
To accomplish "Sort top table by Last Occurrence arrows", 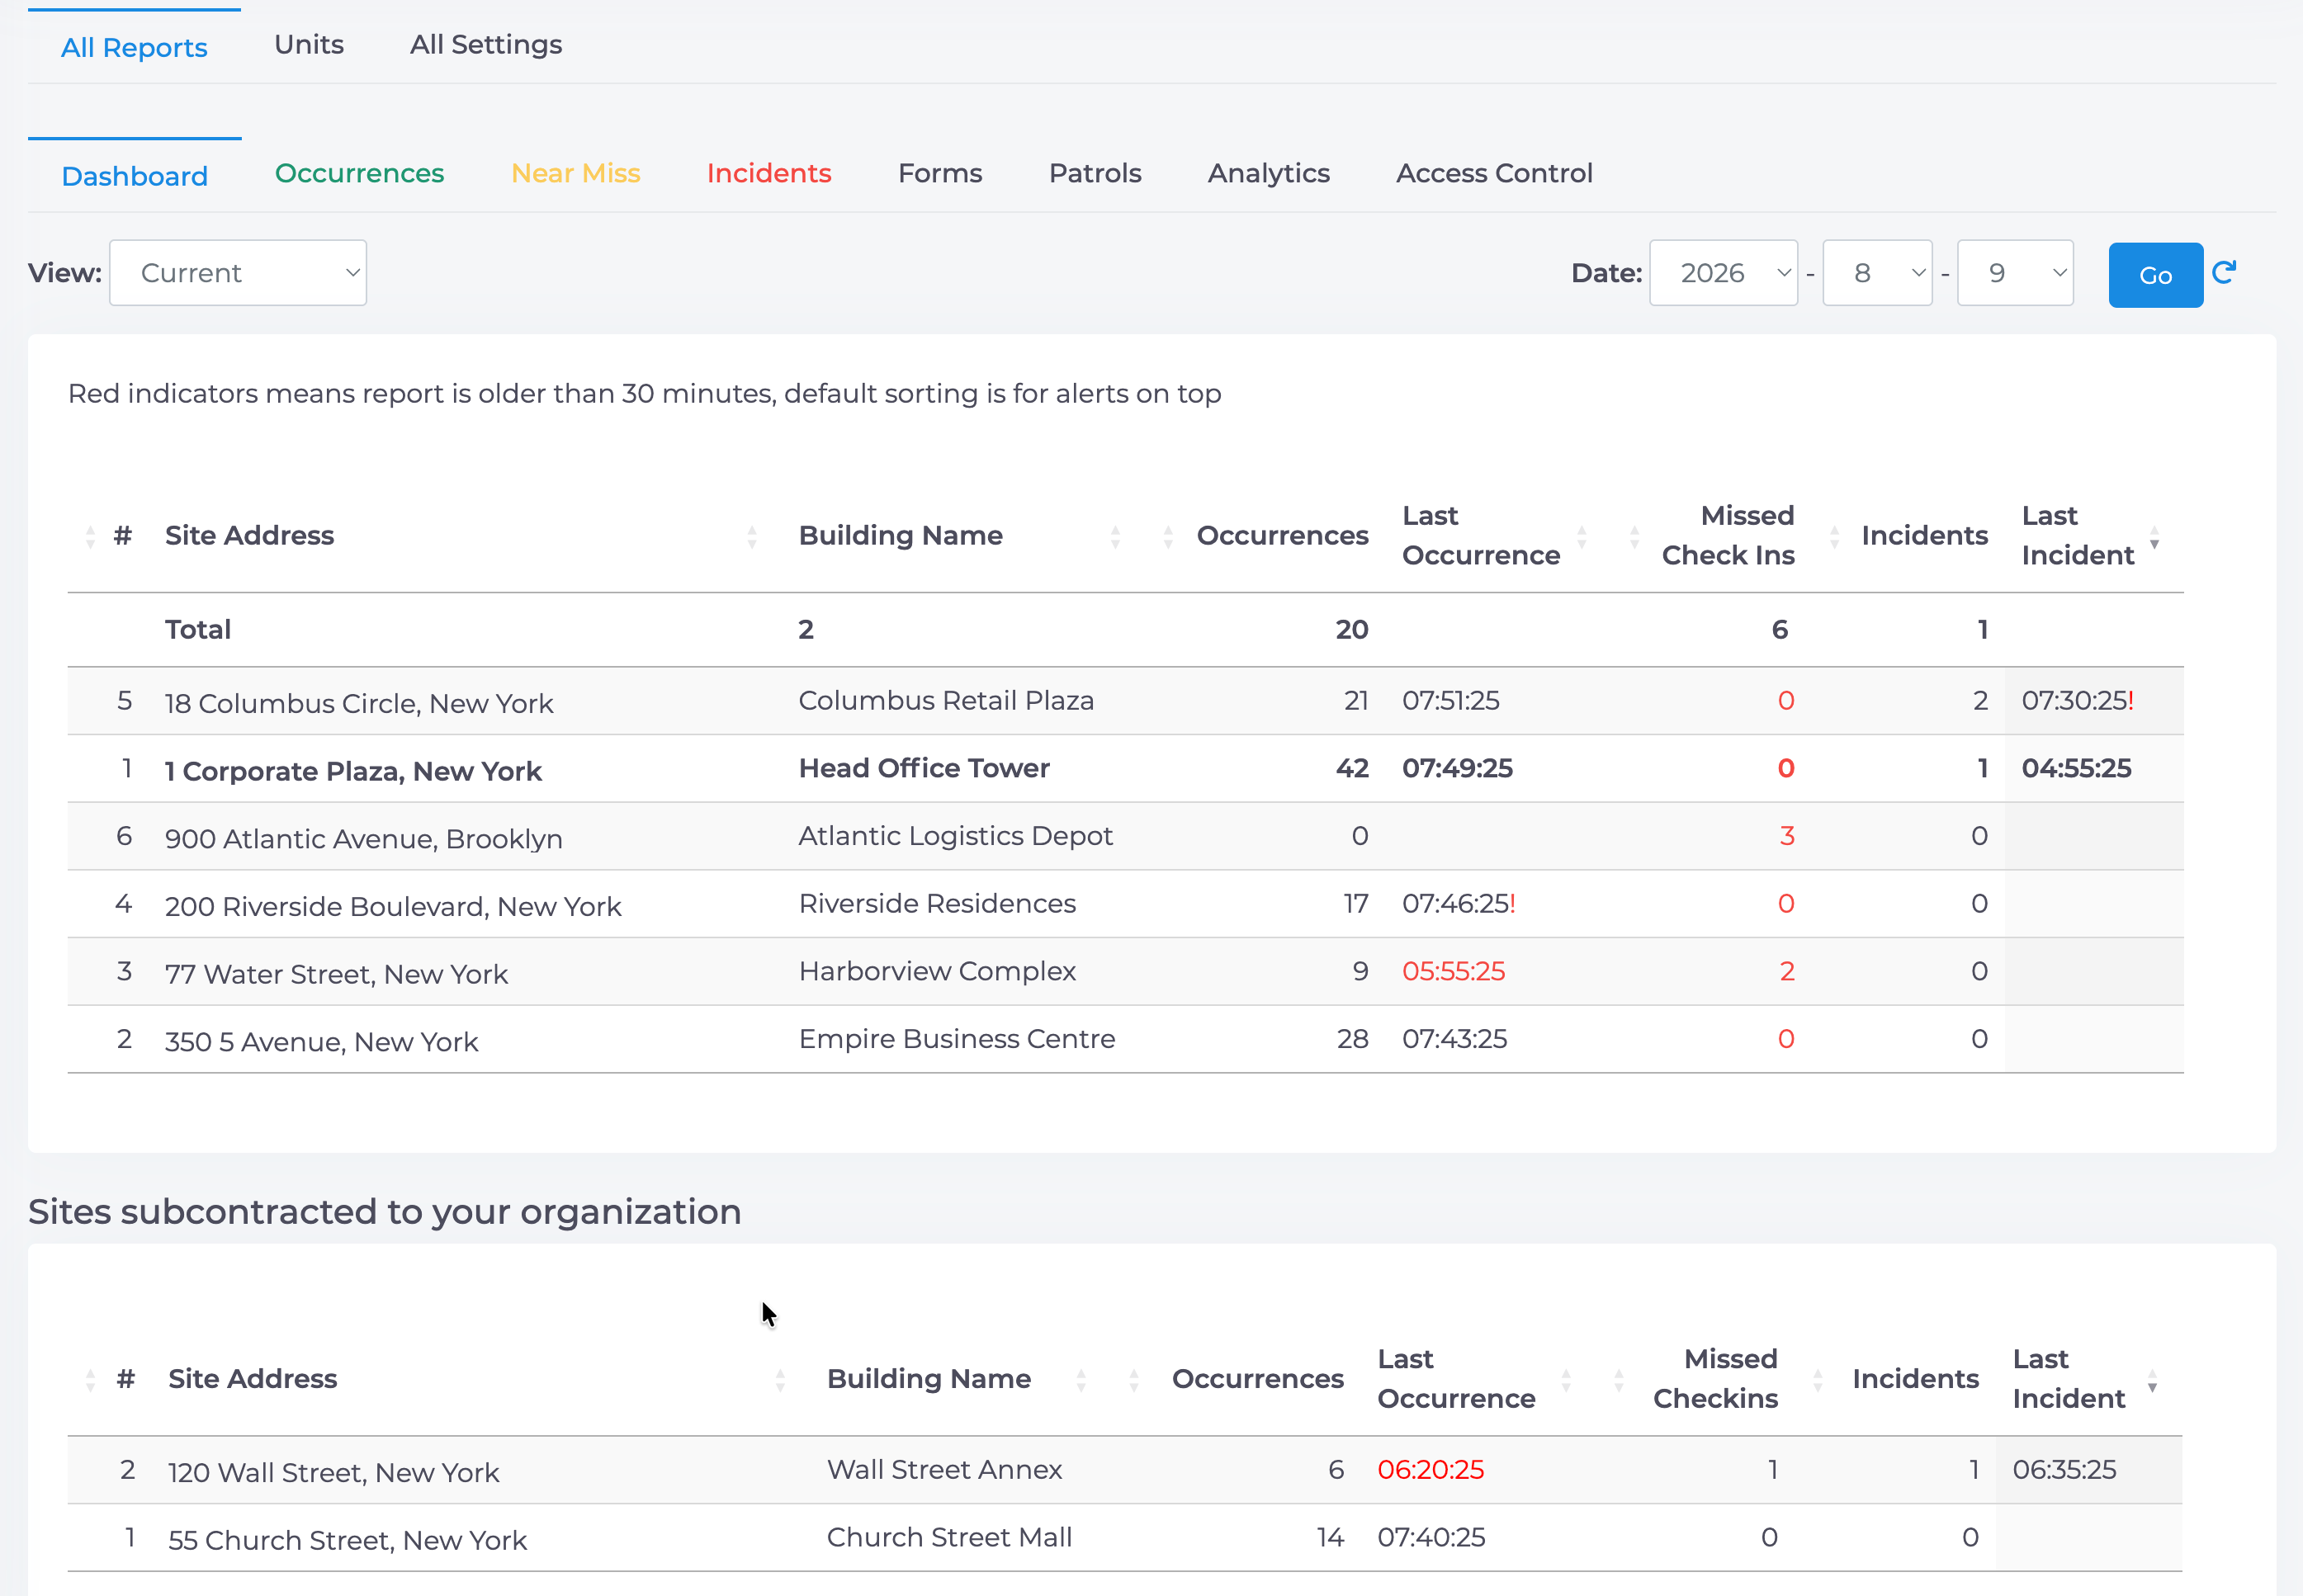I will (1582, 536).
